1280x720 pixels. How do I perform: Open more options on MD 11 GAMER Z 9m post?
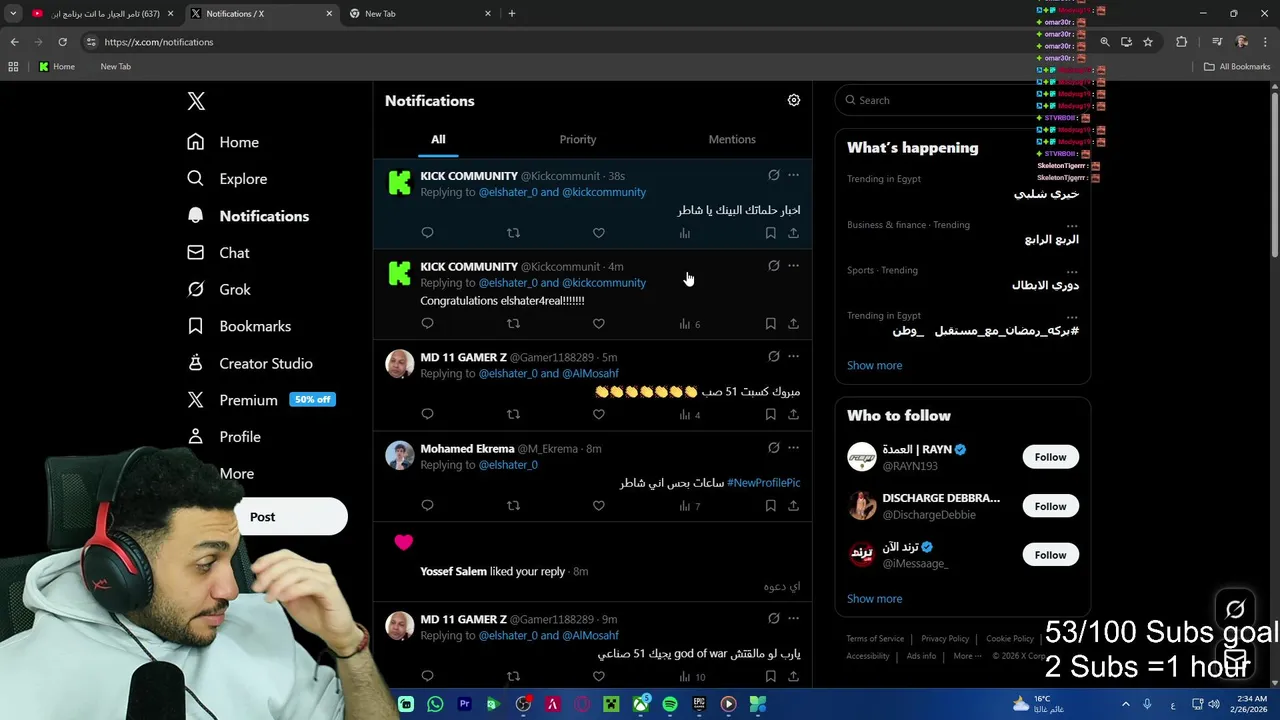(x=793, y=618)
